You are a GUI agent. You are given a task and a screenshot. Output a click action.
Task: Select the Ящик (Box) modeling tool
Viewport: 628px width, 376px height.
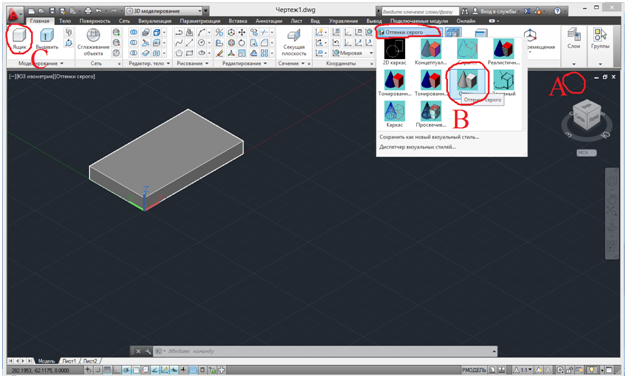(x=19, y=39)
